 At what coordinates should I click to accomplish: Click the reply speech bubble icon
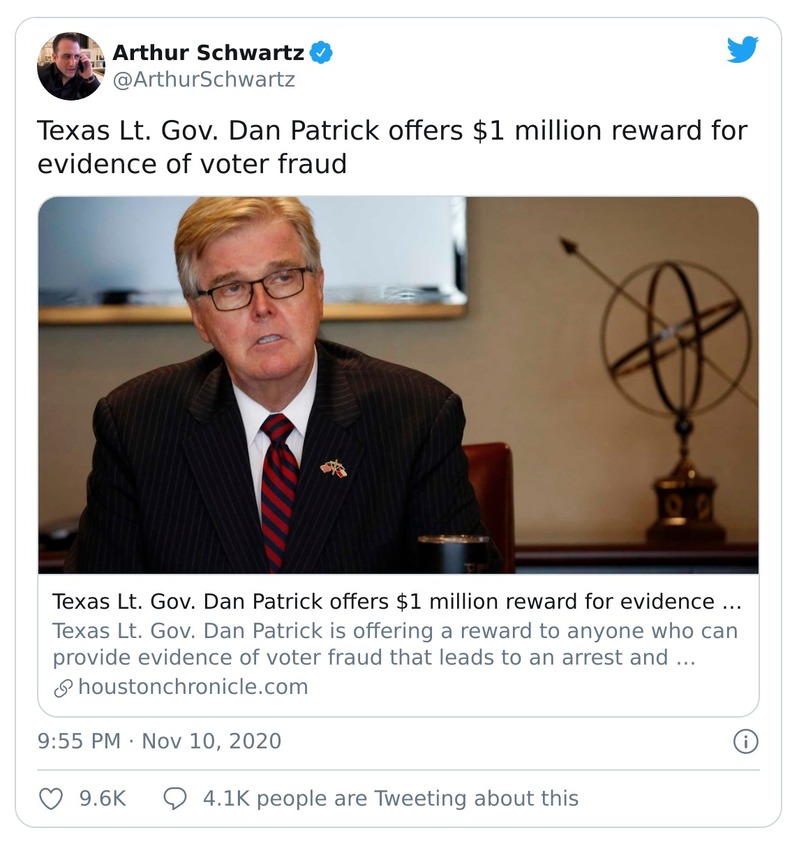click(175, 798)
